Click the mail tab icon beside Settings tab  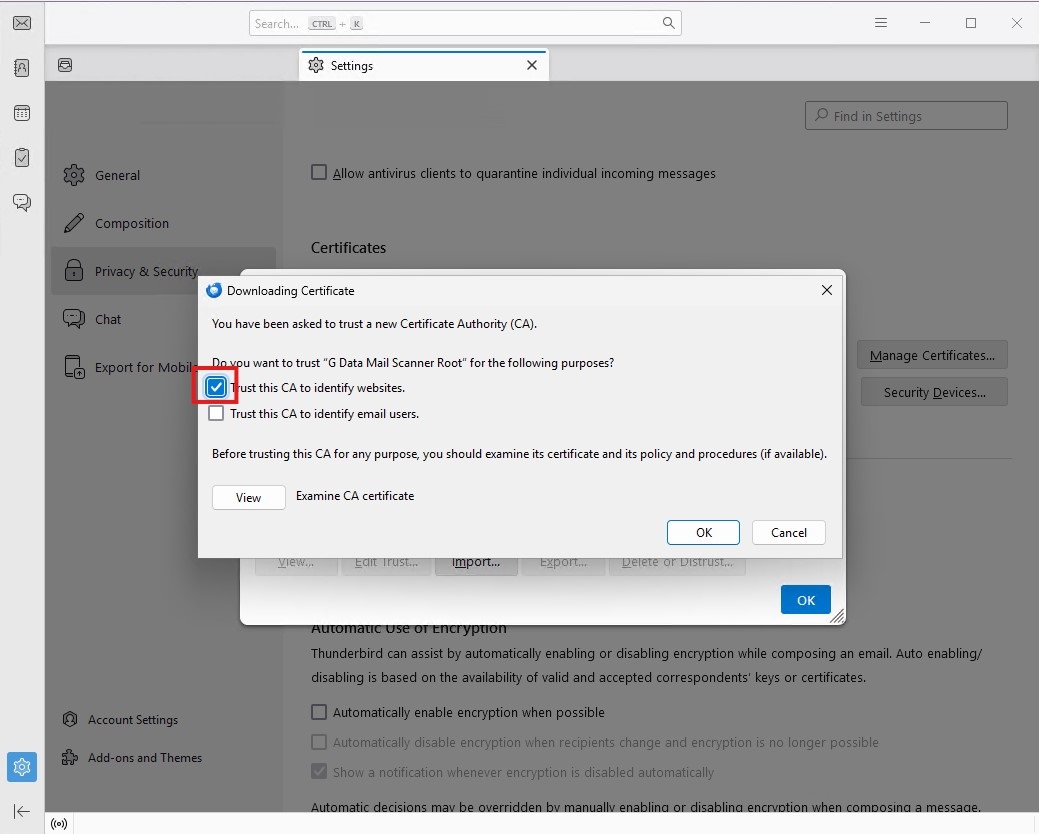pyautogui.click(x=65, y=65)
